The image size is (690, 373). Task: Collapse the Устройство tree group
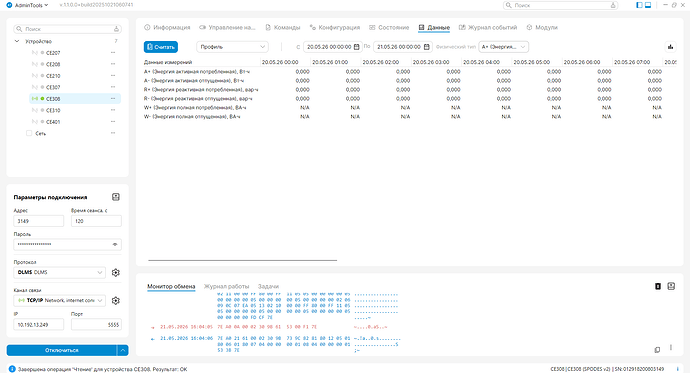tap(17, 41)
